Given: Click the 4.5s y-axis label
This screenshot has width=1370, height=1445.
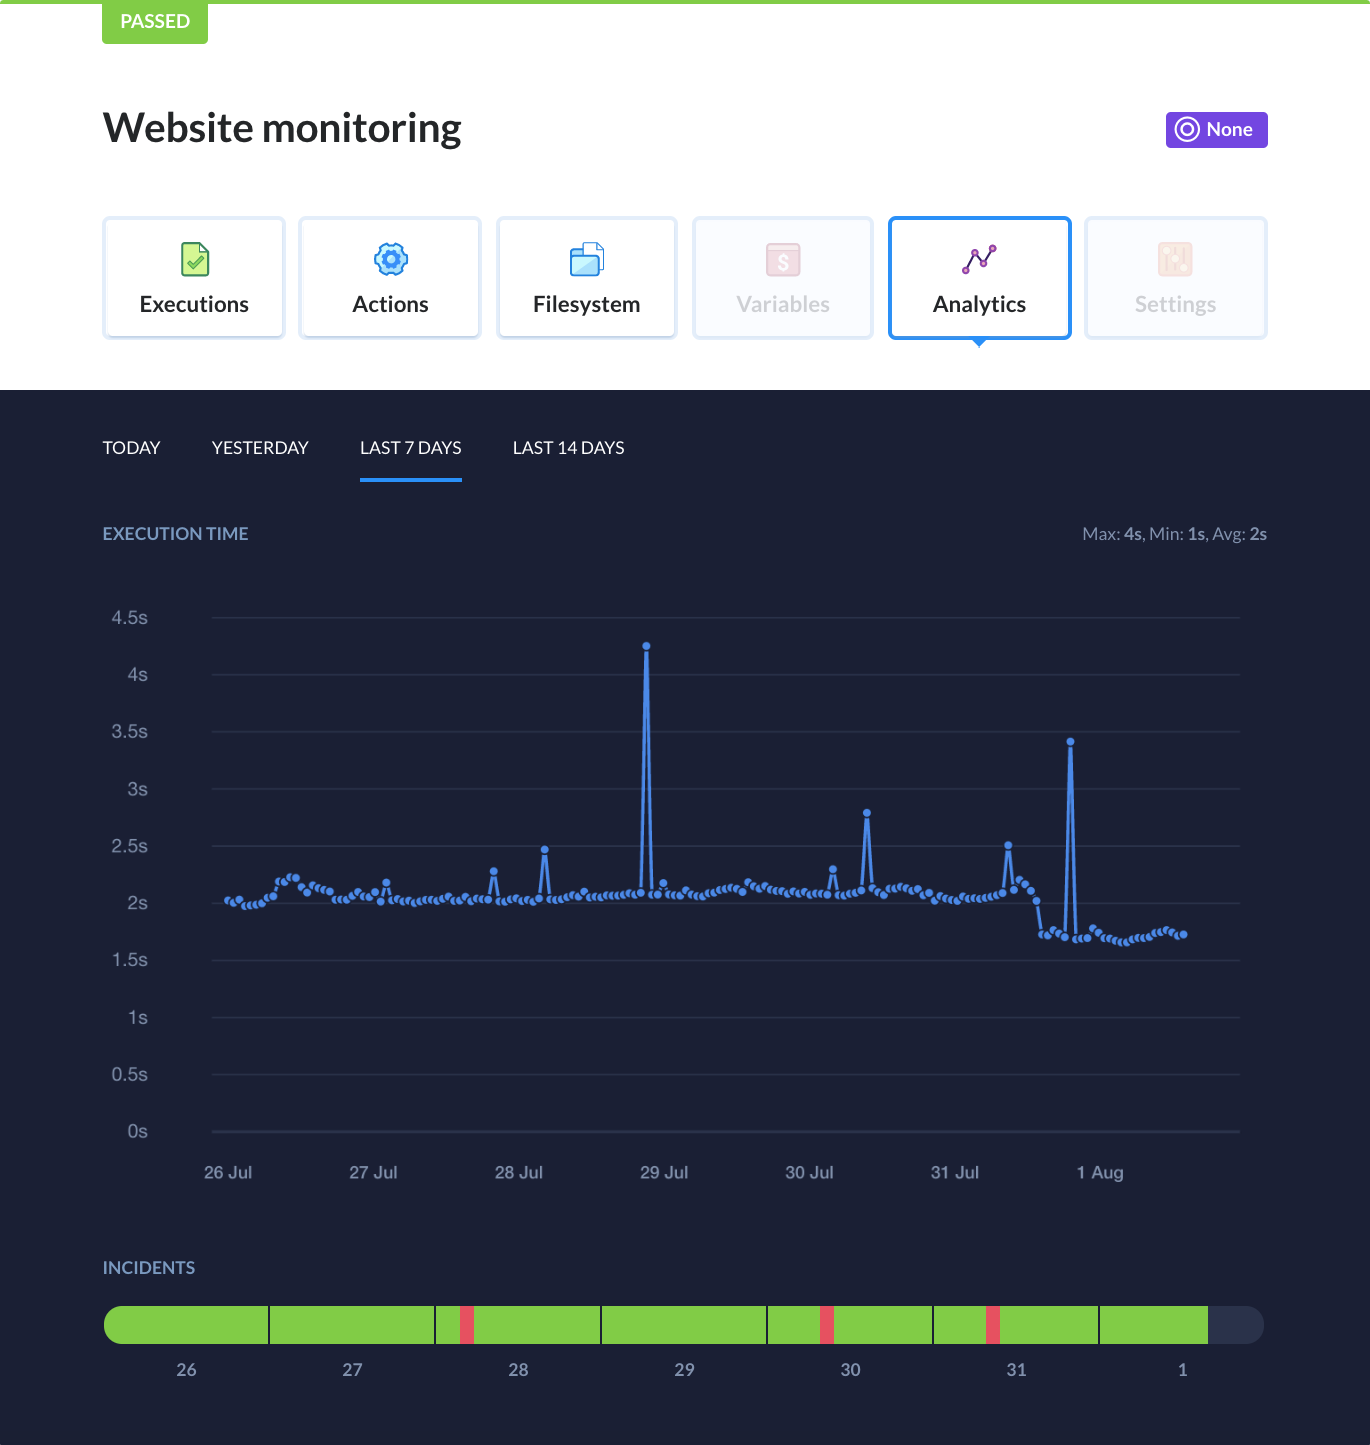Looking at the screenshot, I should 130,618.
